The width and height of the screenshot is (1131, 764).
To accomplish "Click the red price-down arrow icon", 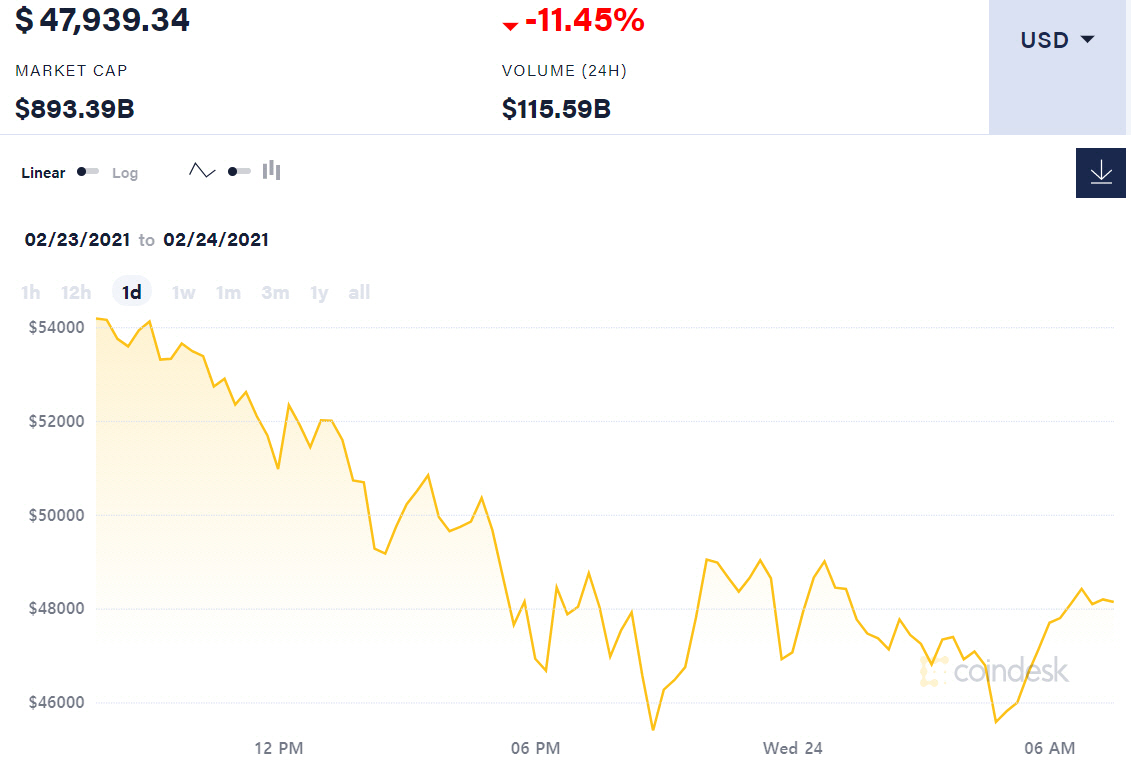I will pos(510,24).
